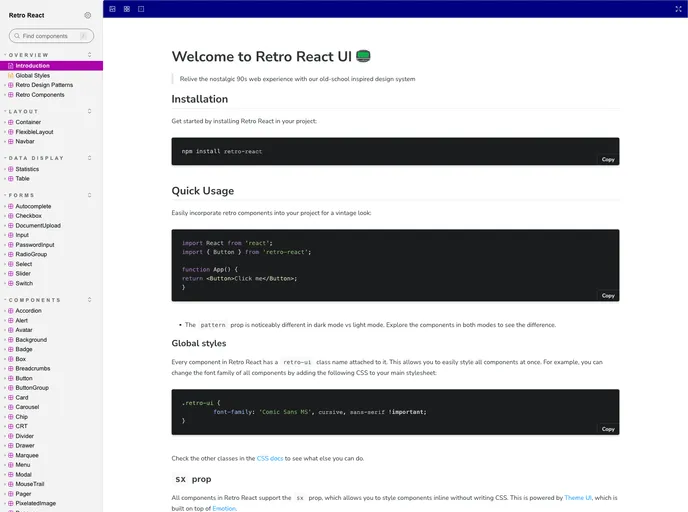Open the Emotion link
This screenshot has width=688, height=512.
224,508
